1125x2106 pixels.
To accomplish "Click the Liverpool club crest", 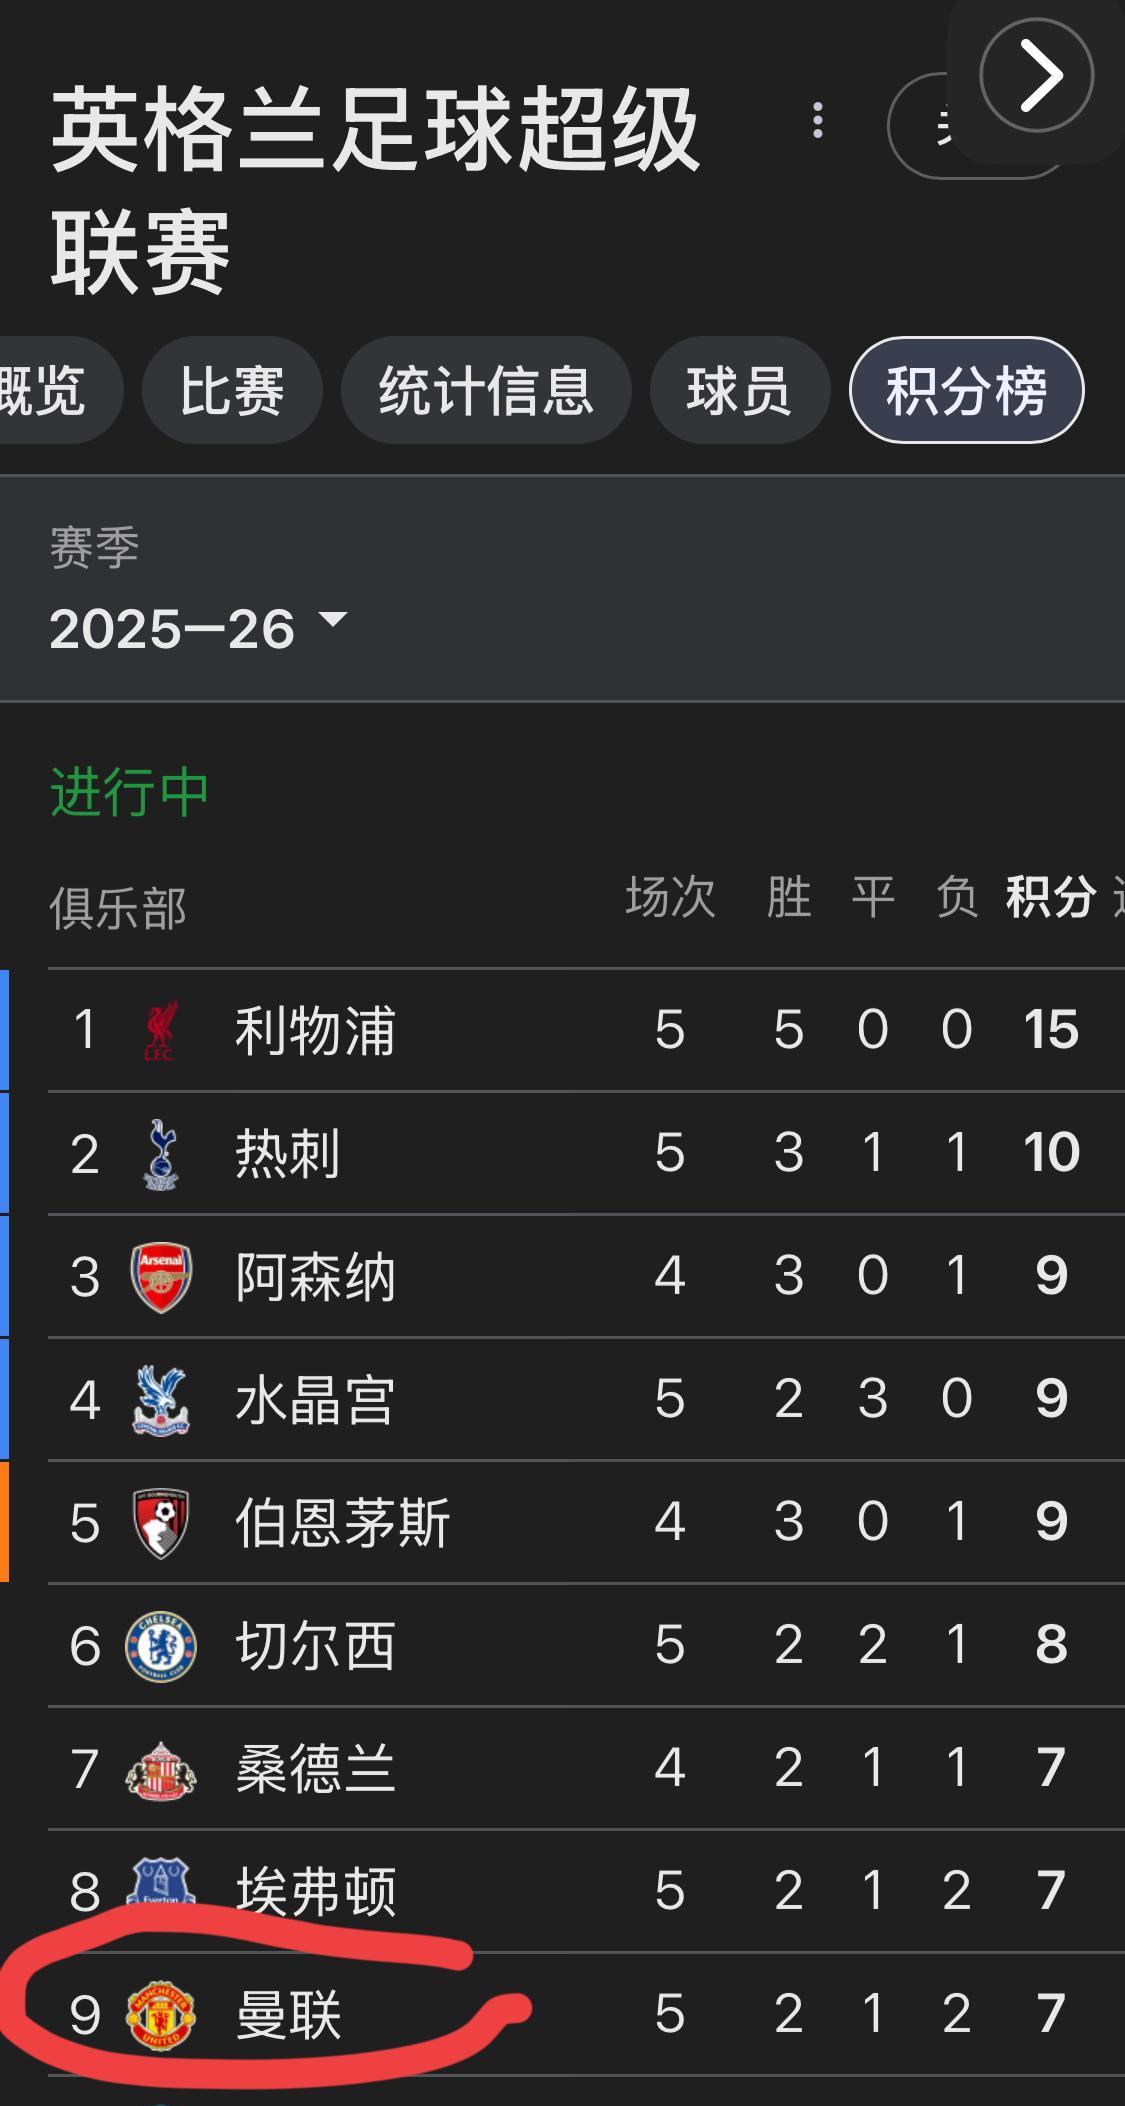I will click(x=160, y=1030).
